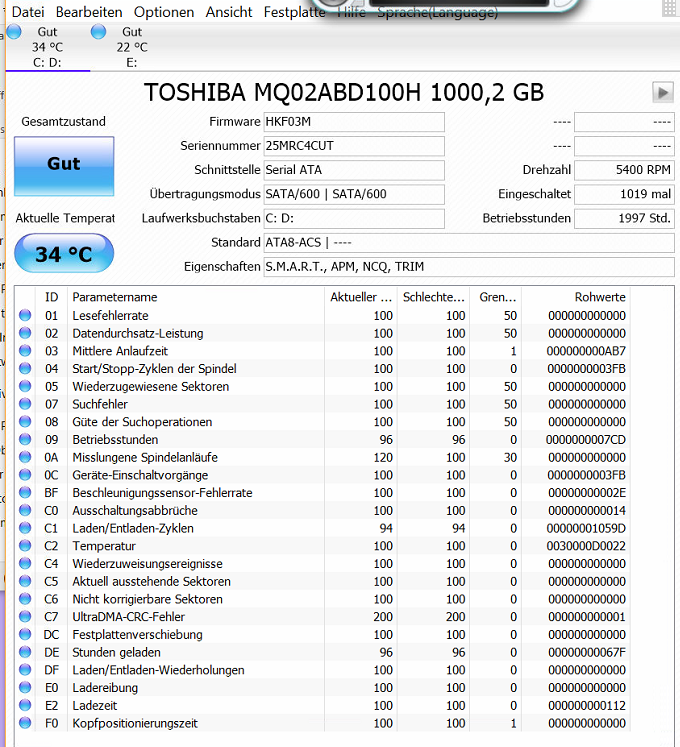680x747 pixels.
Task: Click the Gut health status button
Action: tap(64, 166)
